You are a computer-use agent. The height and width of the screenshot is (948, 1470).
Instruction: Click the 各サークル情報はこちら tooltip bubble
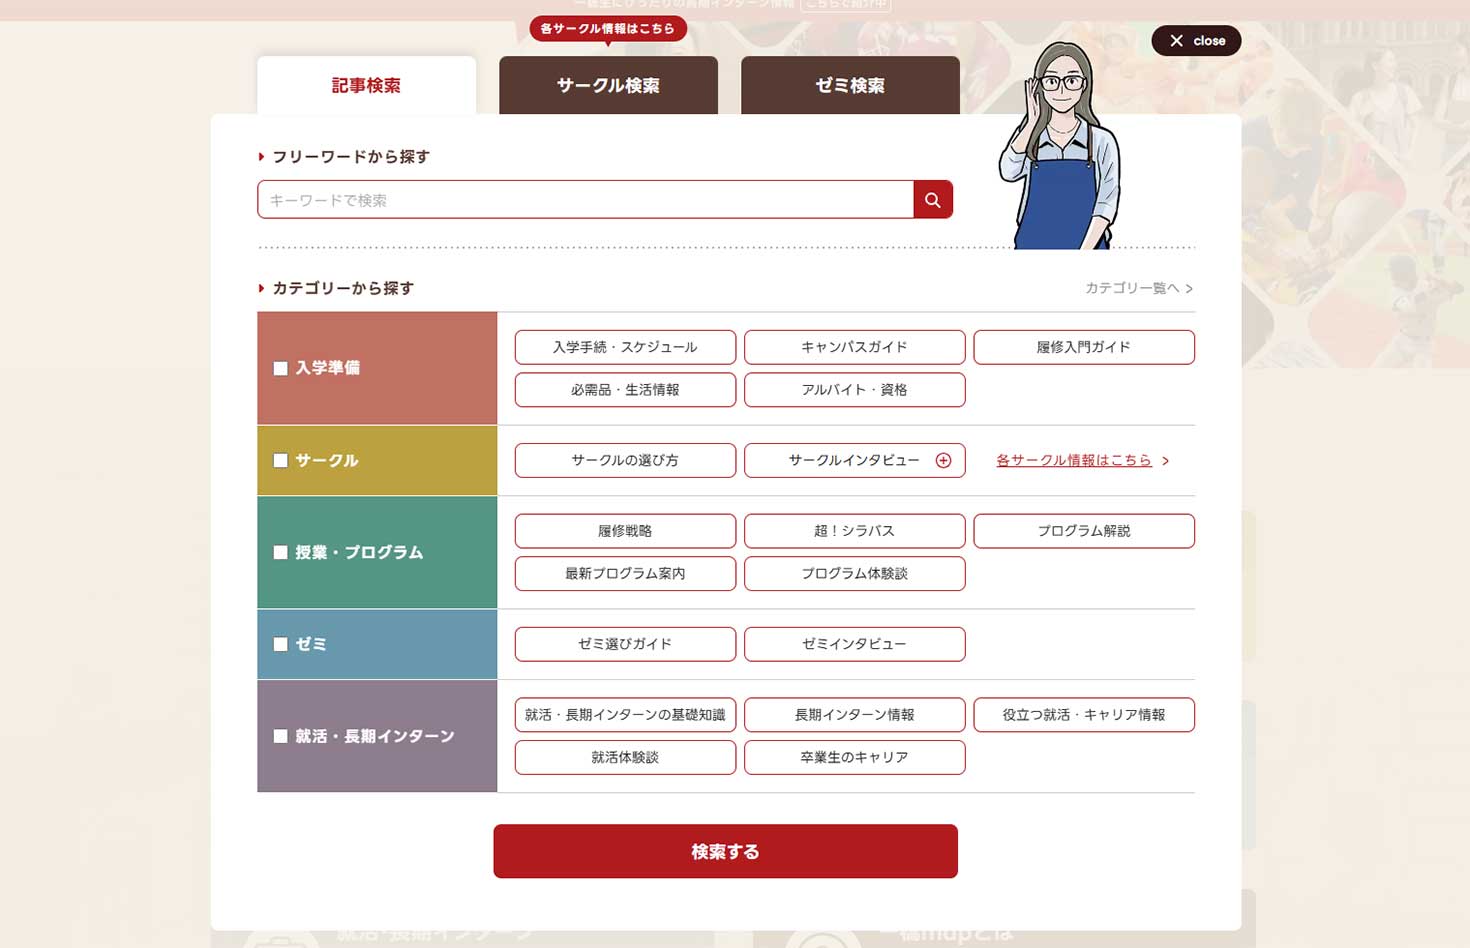pos(608,29)
